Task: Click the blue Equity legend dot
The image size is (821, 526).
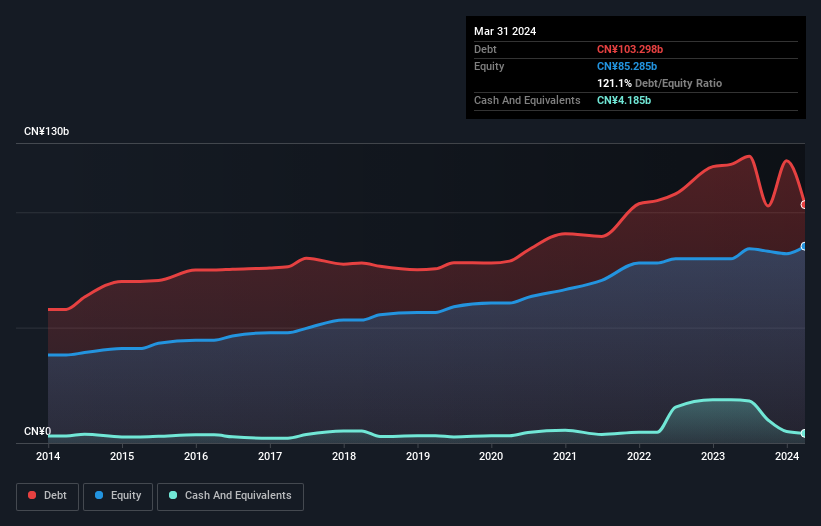Action: click(x=99, y=495)
